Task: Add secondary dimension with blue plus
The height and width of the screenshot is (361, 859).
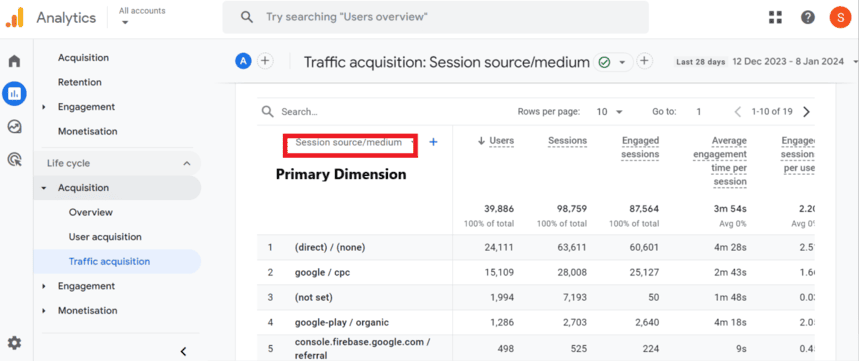Action: (433, 142)
